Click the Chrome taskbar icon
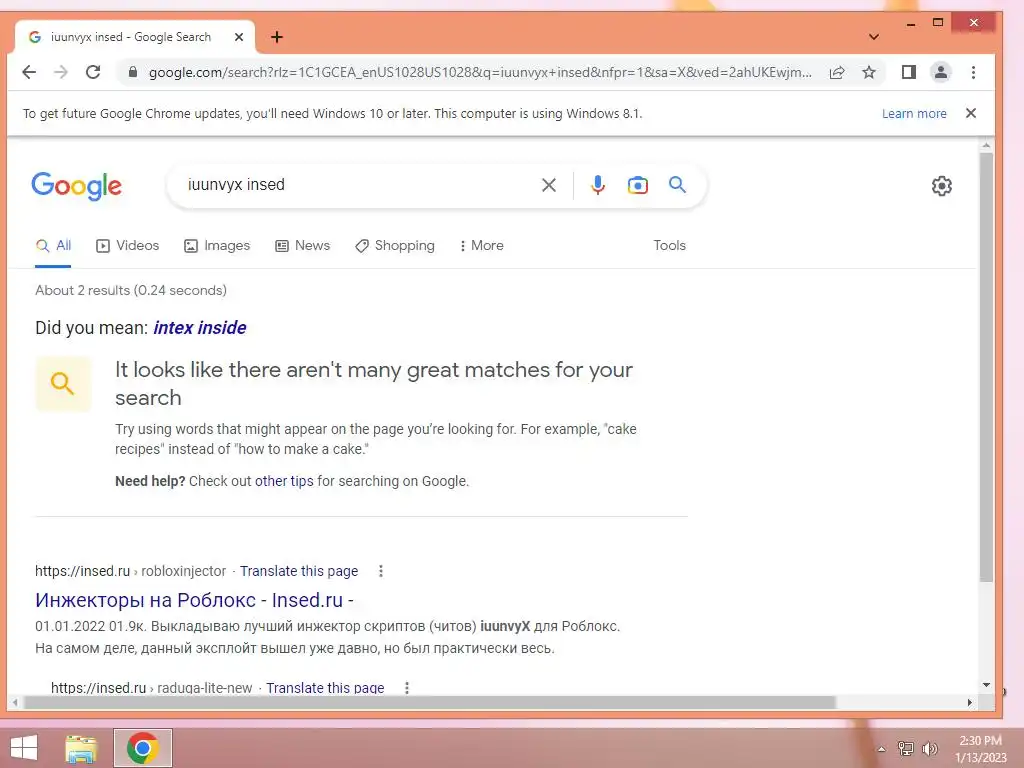This screenshot has width=1024, height=768. tap(143, 748)
